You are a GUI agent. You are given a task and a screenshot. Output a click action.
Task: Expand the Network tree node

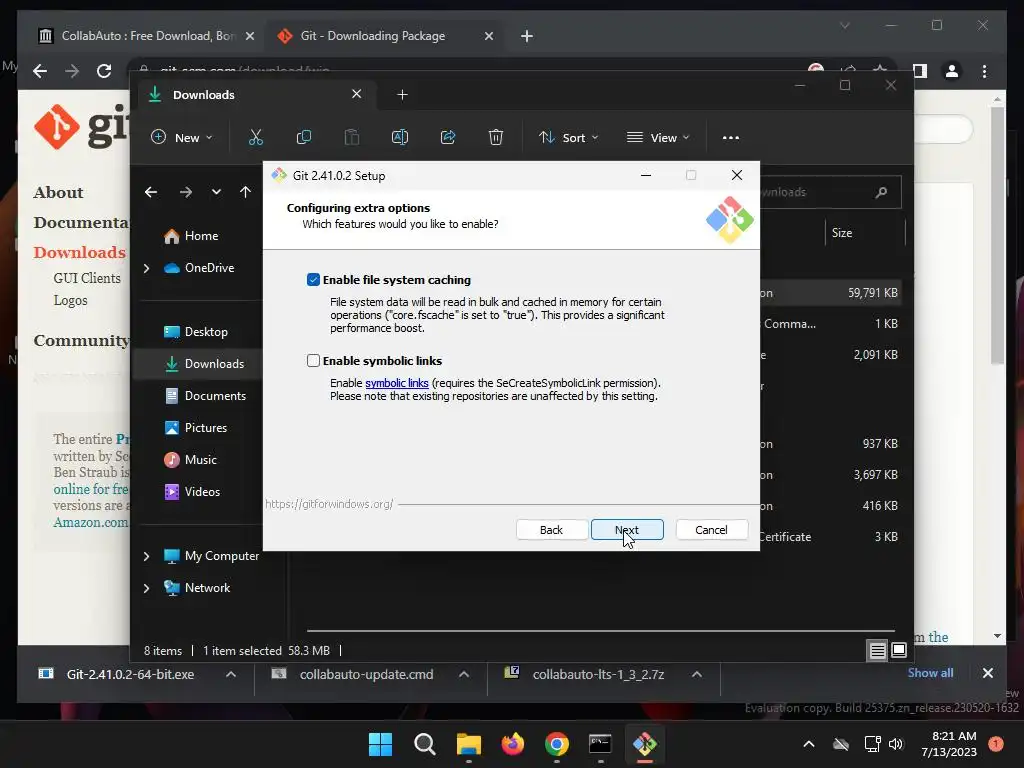pos(146,588)
